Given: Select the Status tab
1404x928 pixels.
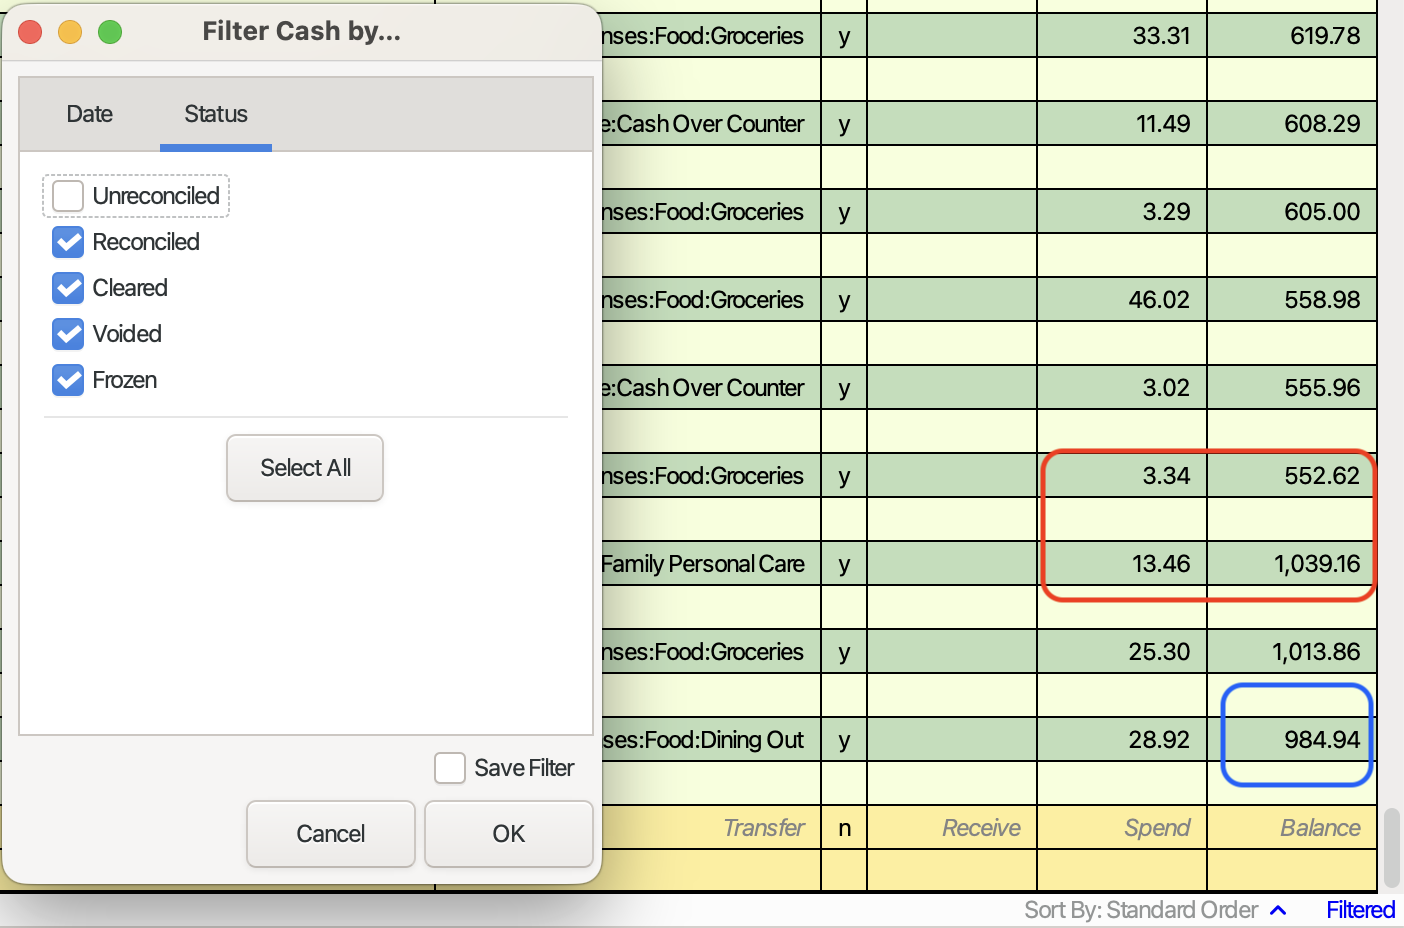Looking at the screenshot, I should 215,114.
